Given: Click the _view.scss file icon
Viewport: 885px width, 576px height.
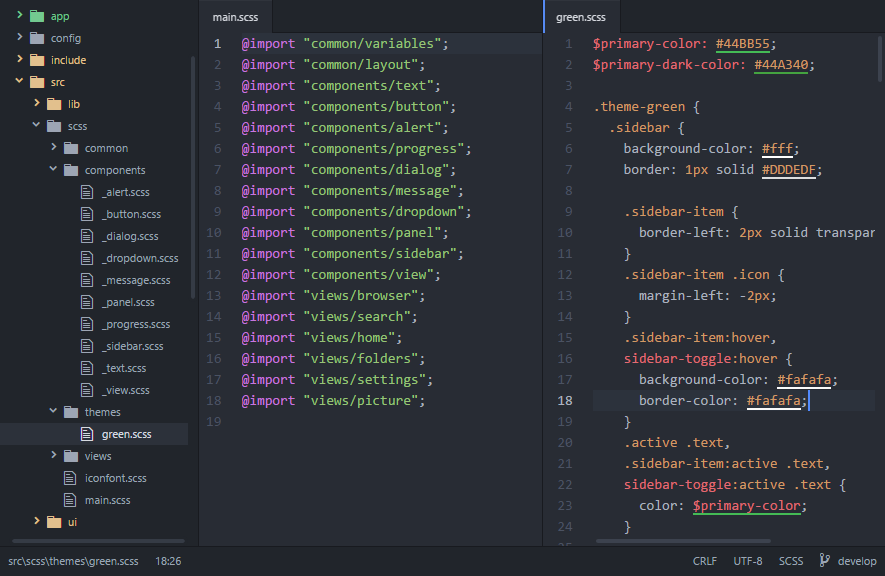Looking at the screenshot, I should [87, 390].
